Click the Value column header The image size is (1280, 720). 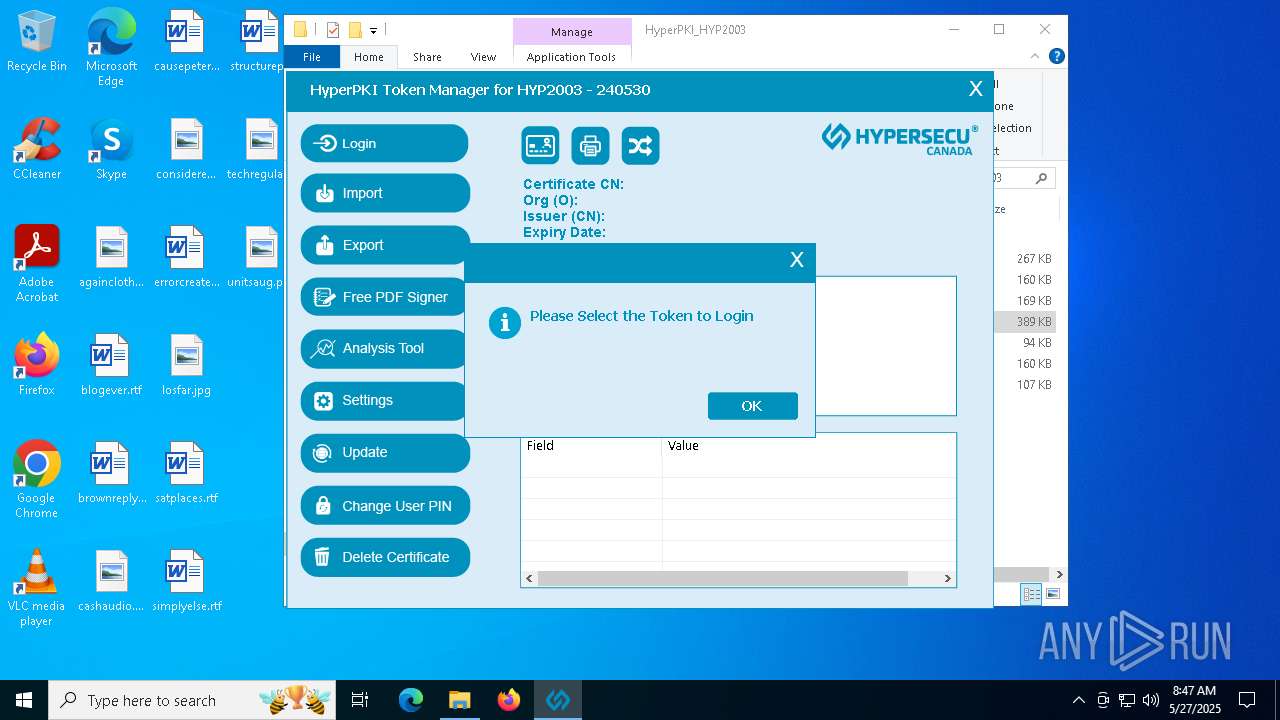[808, 446]
